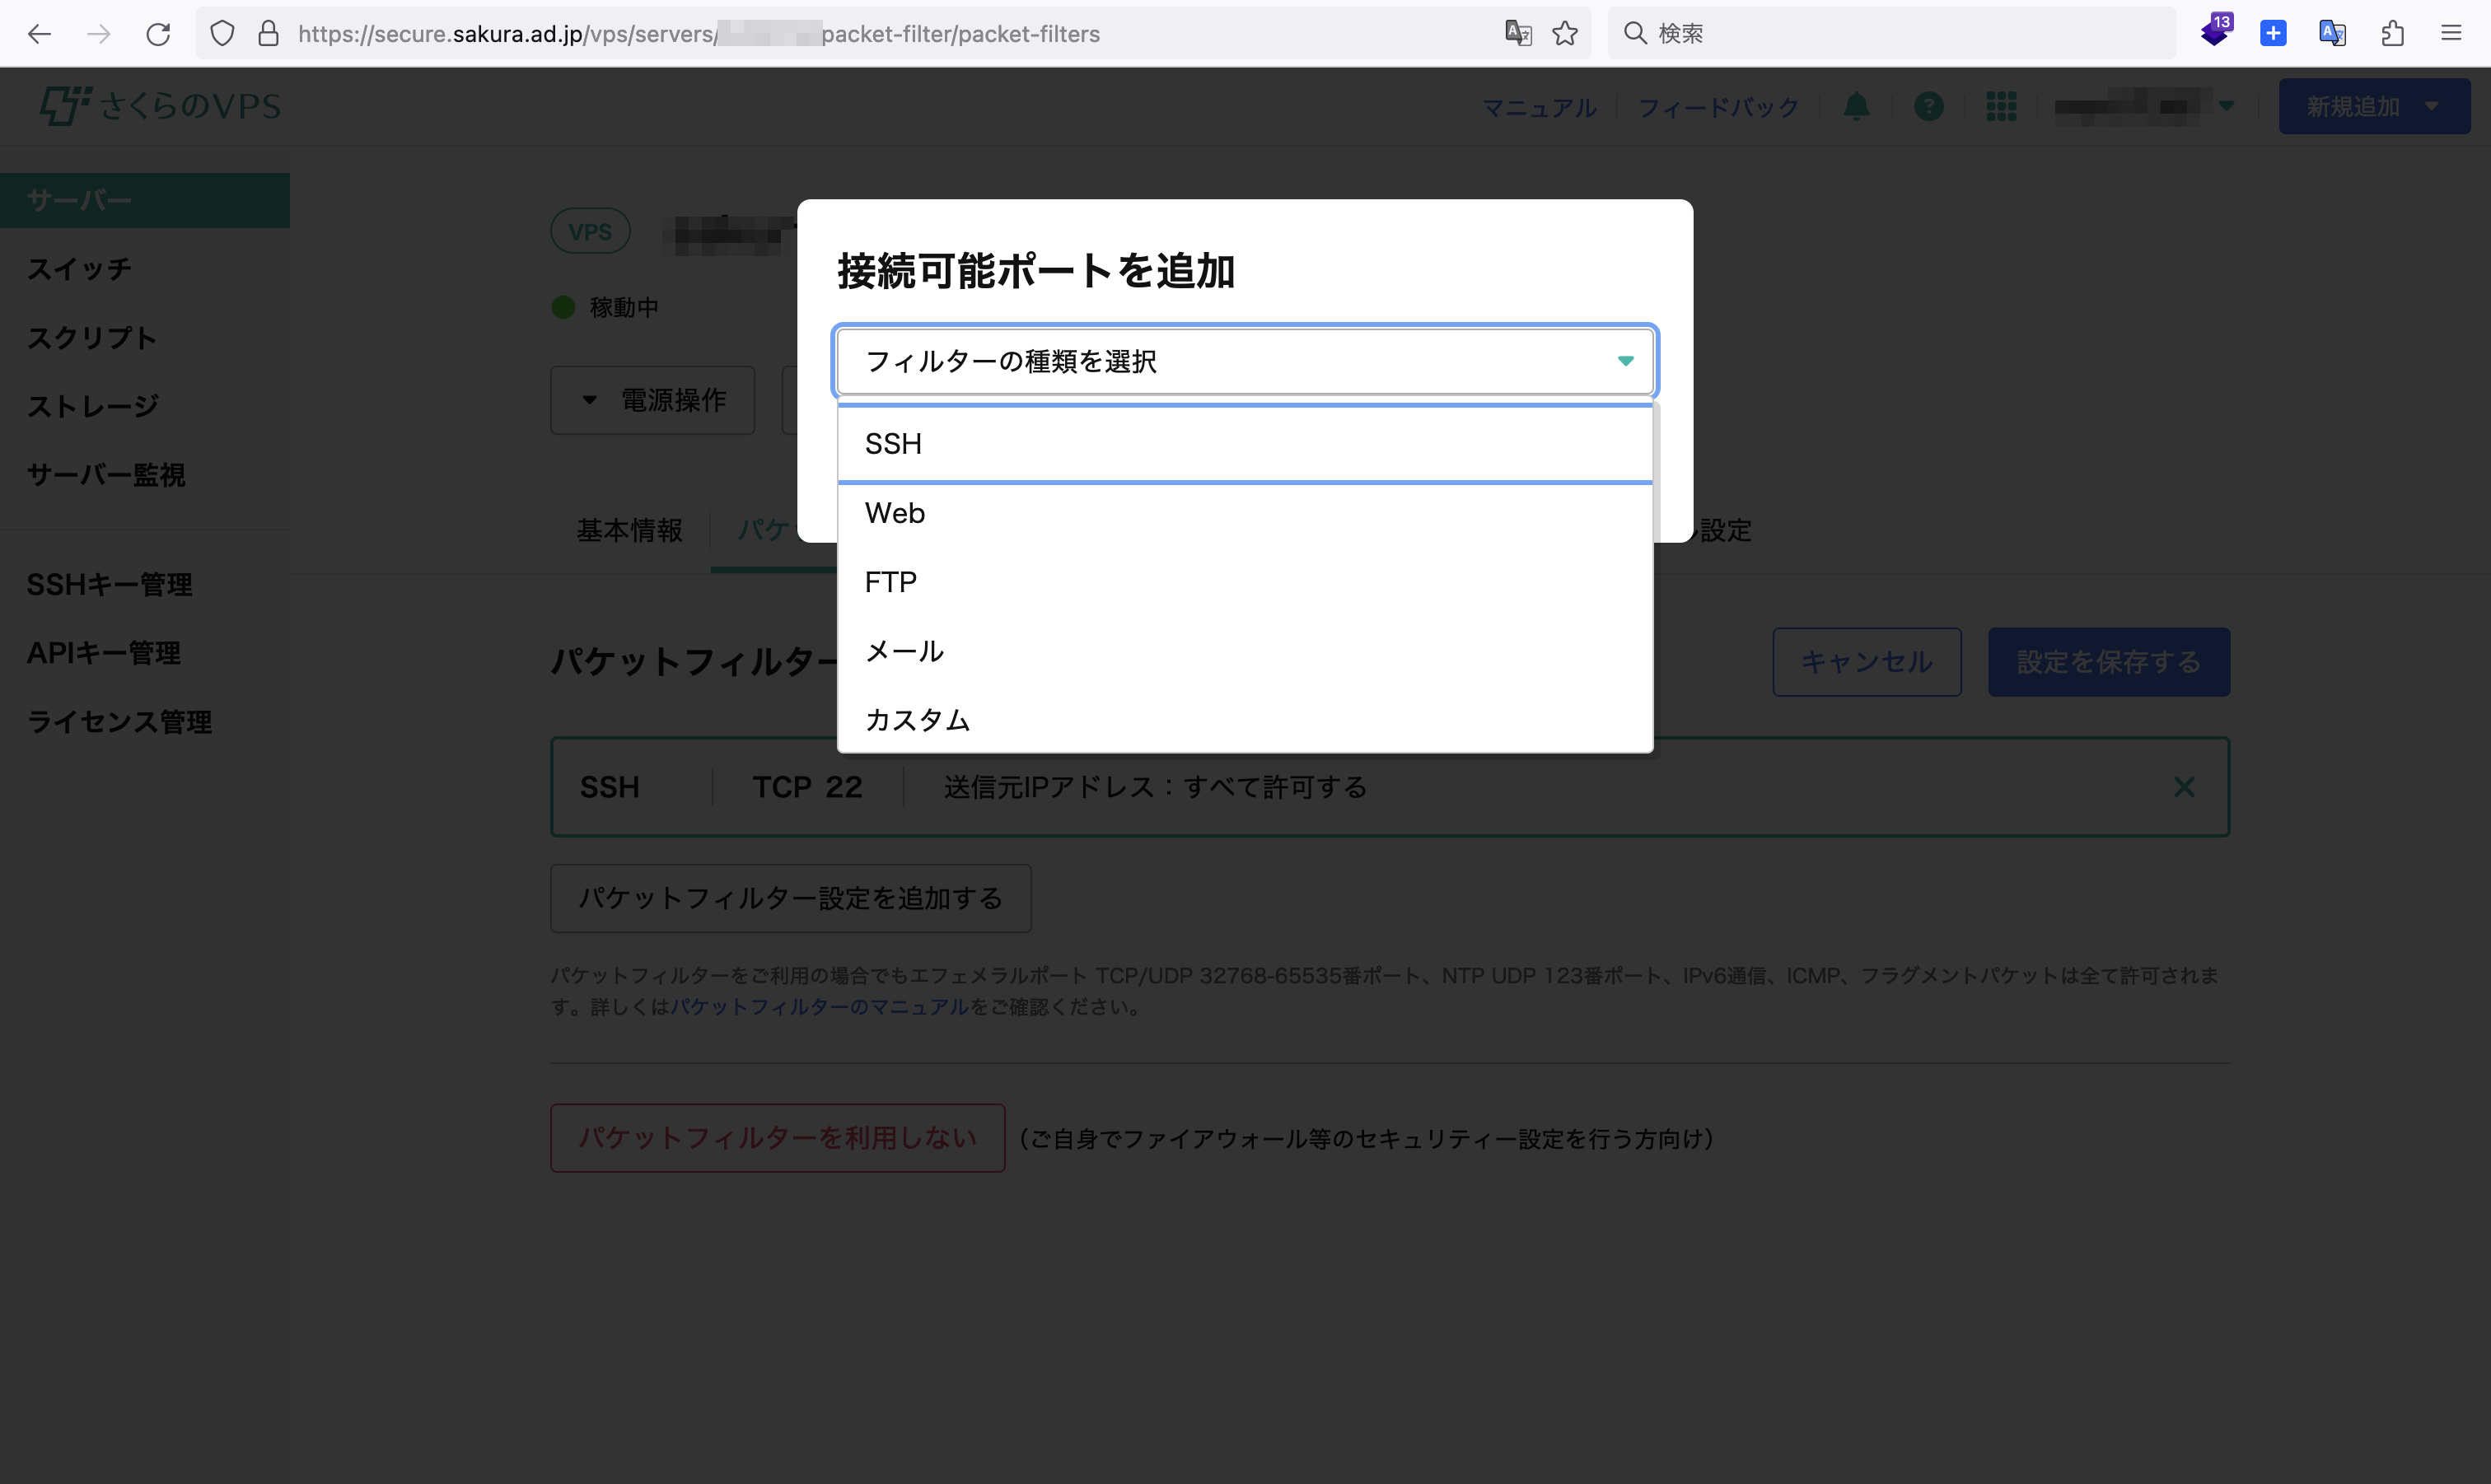Reload the page with the refresh icon
Viewport: 2491px width, 1484px height.
158,34
